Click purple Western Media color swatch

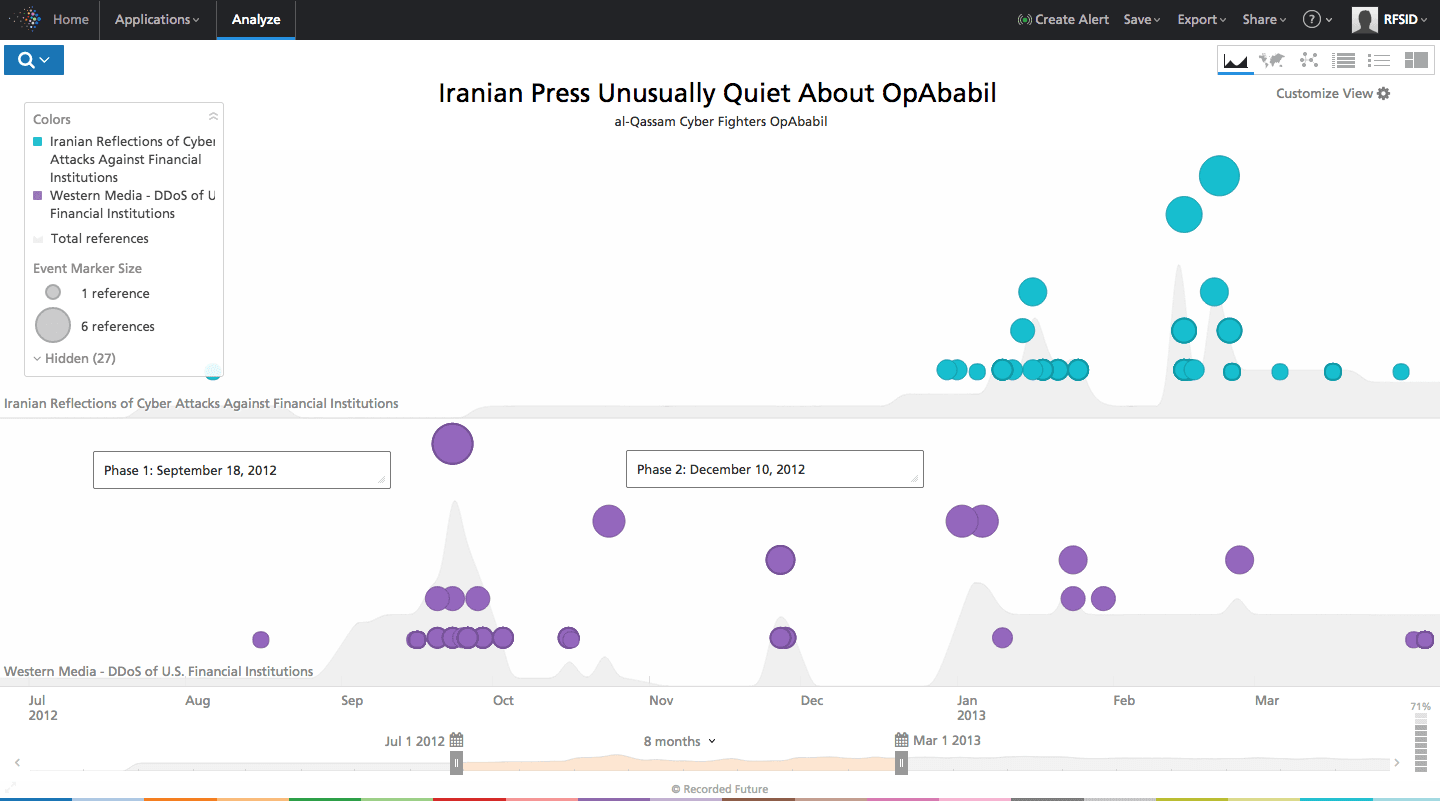point(38,196)
